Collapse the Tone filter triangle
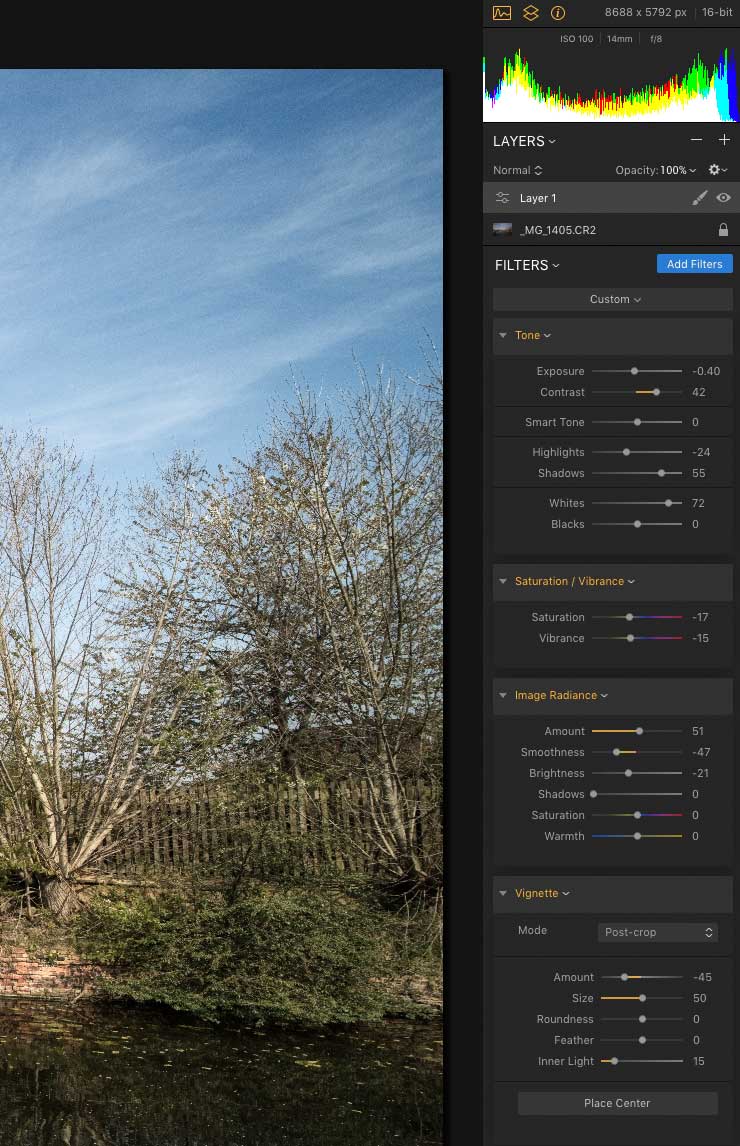The height and width of the screenshot is (1146, 740). pos(502,335)
